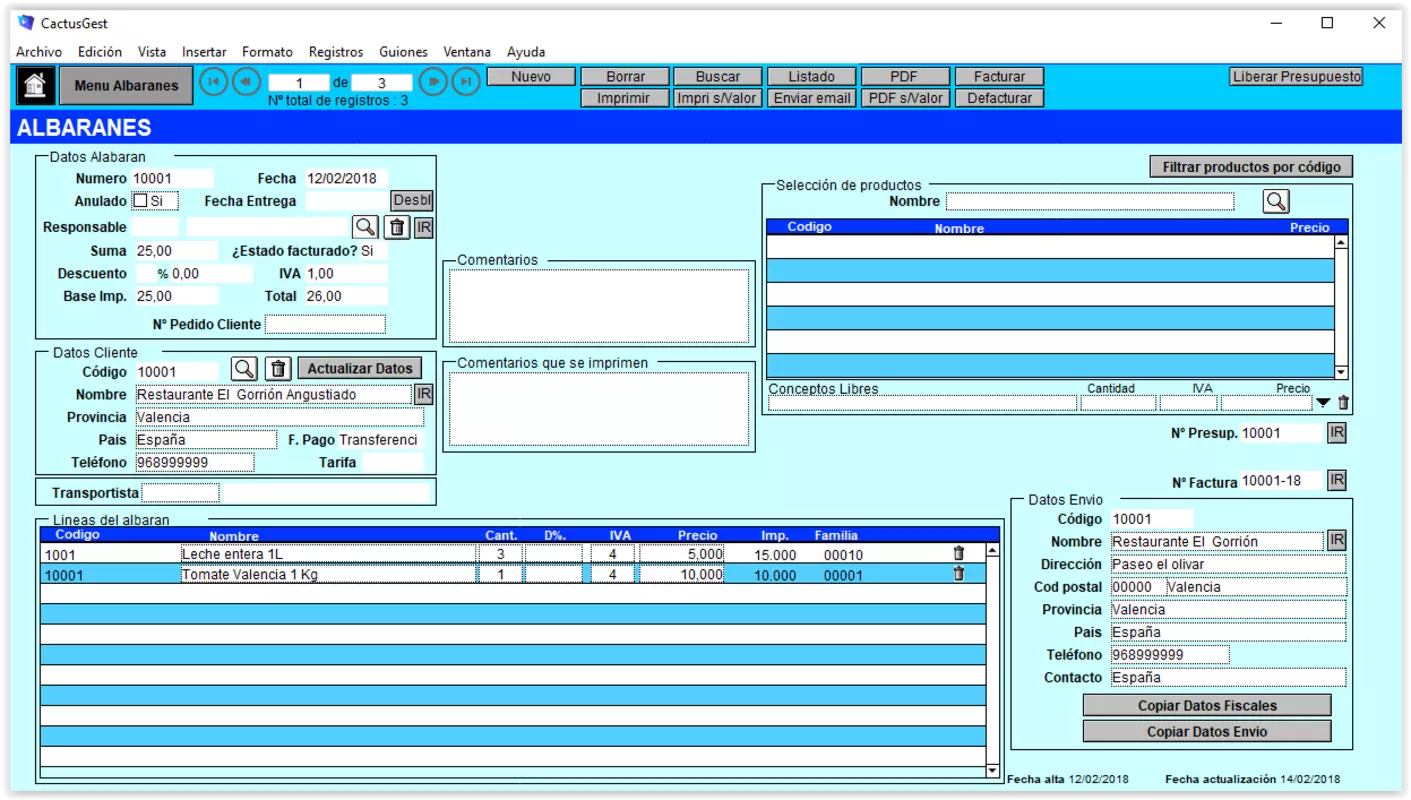Create a record with Nuevo button
1411x800 pixels.
531,76
